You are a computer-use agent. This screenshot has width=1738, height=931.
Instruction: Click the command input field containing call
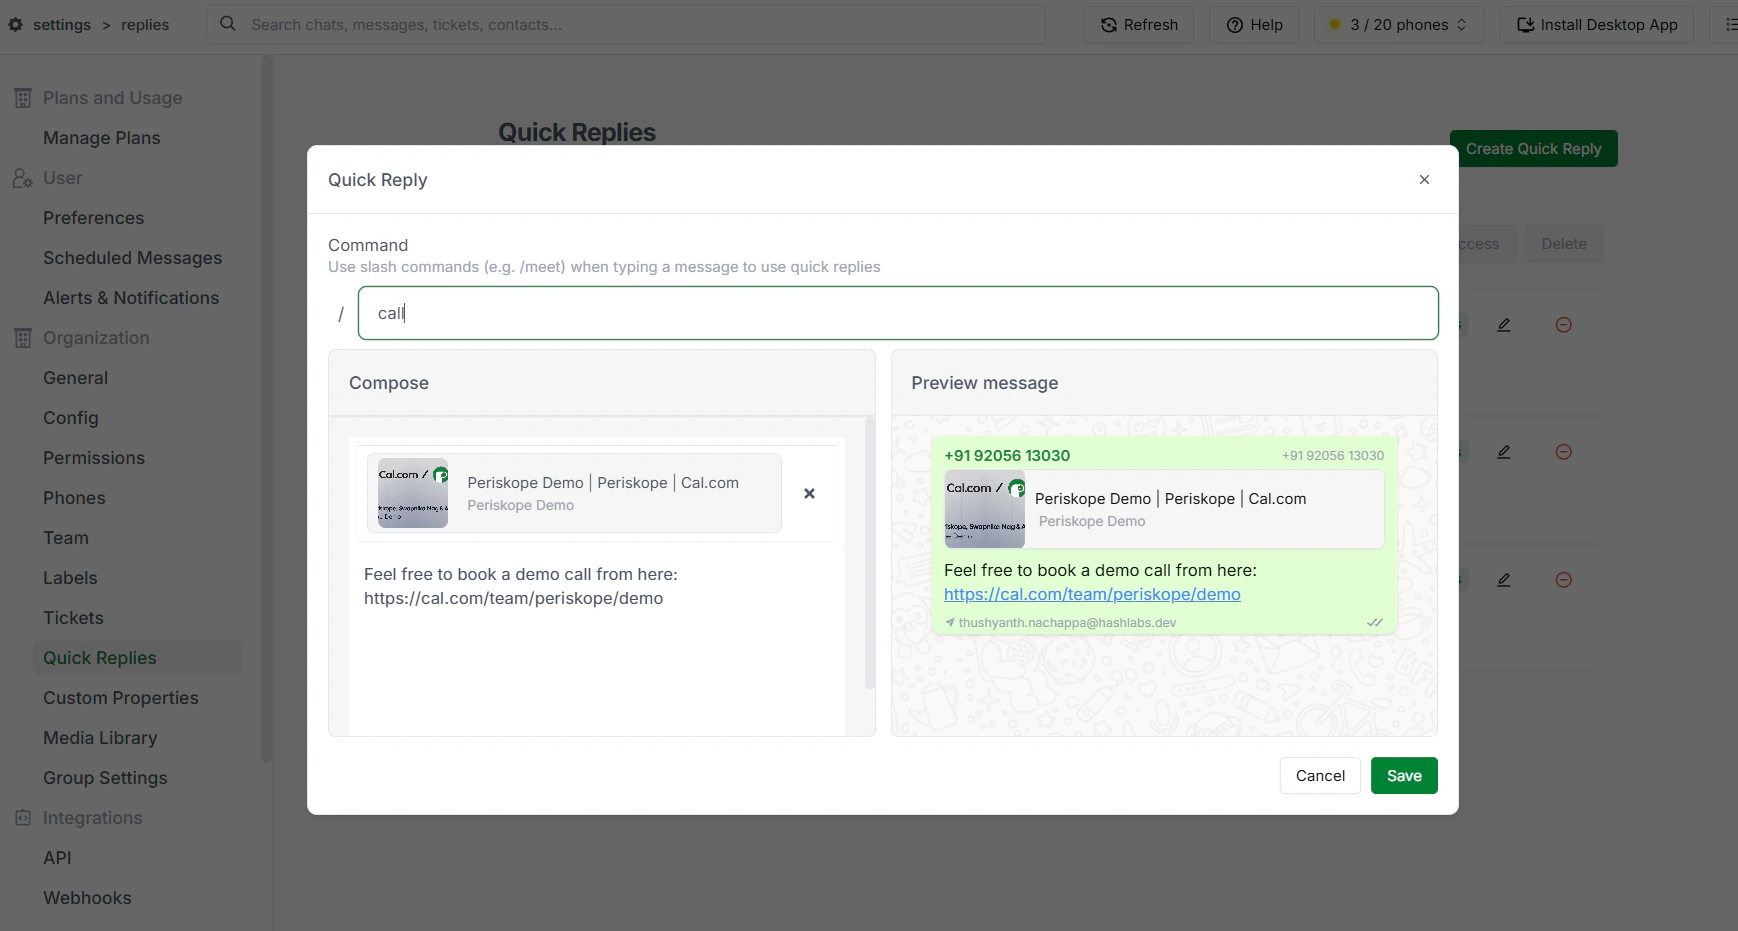(898, 313)
